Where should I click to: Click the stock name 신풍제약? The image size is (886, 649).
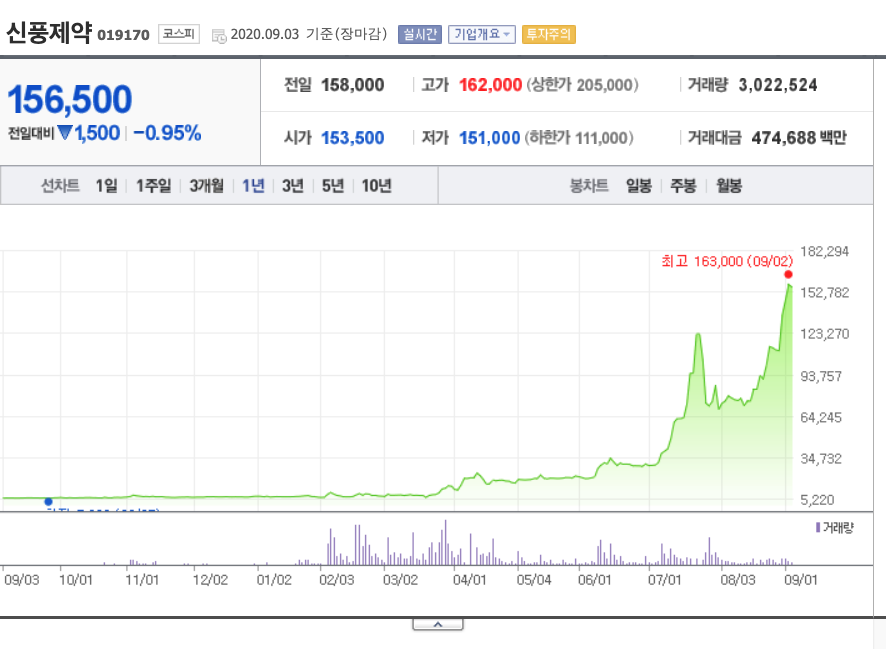(49, 33)
